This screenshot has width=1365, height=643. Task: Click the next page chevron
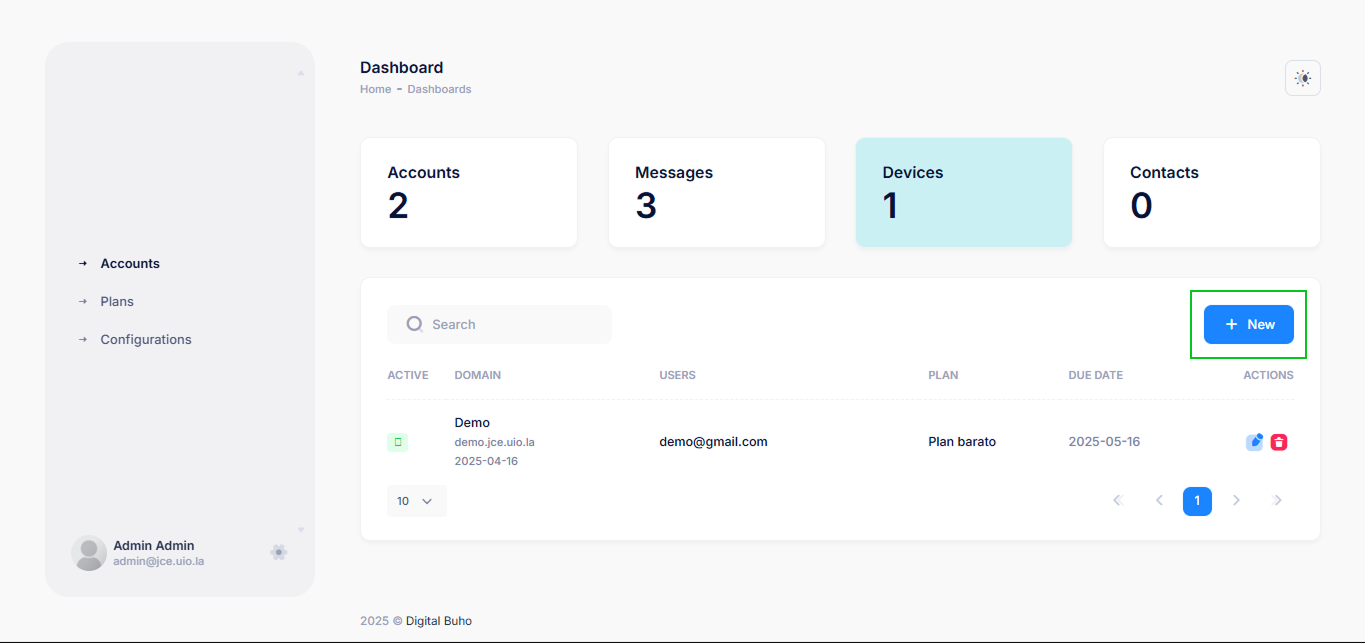pos(1236,500)
